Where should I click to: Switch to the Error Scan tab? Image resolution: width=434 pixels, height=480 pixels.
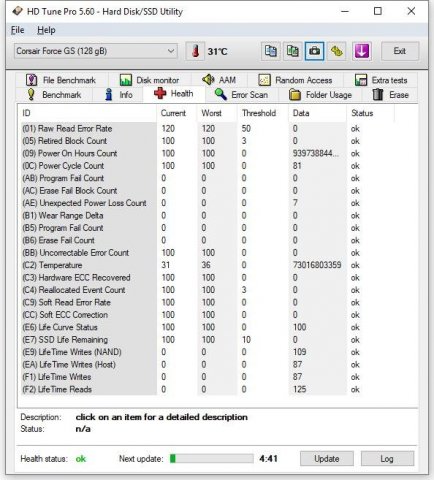(x=242, y=95)
